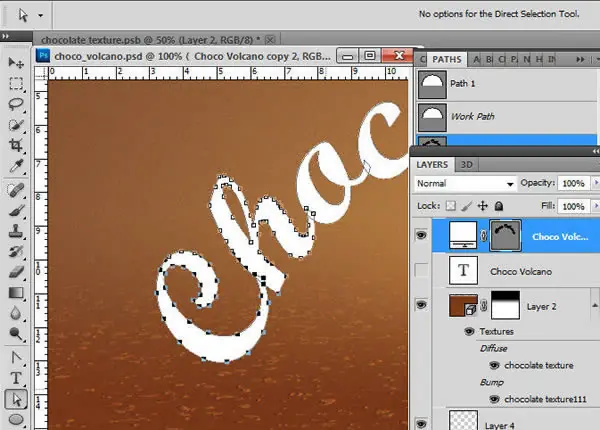The image size is (600, 430).
Task: Select the Rectangular Marquee tool
Action: [x=16, y=83]
